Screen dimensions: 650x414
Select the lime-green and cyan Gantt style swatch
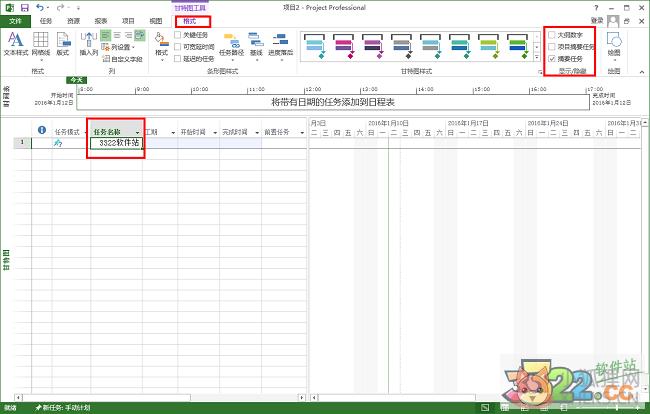tap(489, 46)
